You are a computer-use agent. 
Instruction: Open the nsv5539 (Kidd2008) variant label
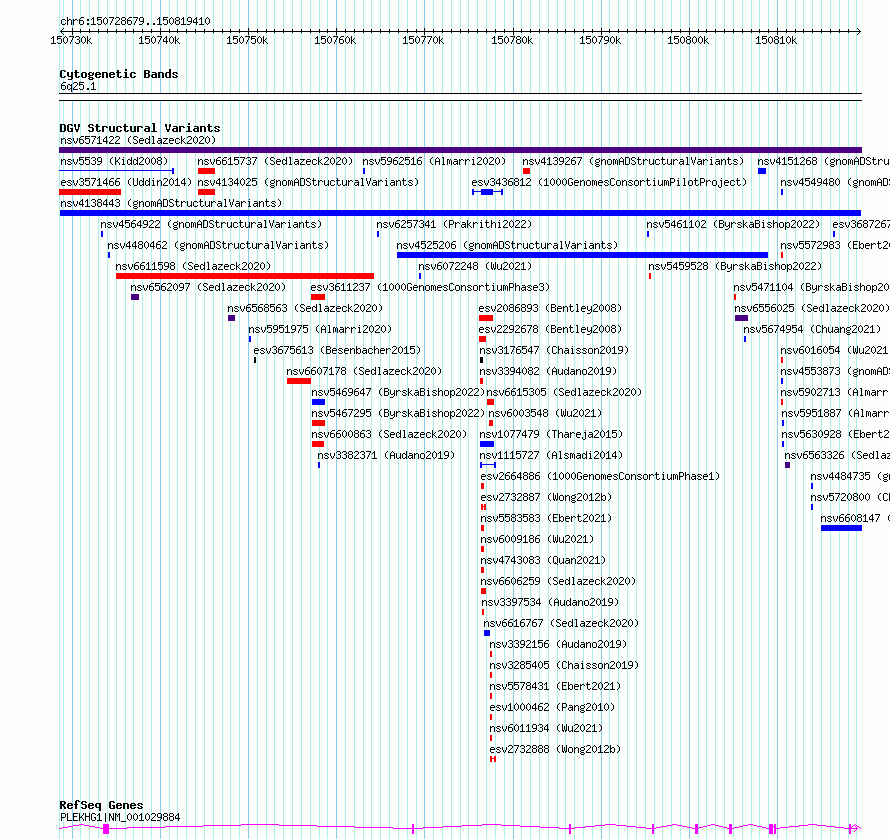[114, 161]
